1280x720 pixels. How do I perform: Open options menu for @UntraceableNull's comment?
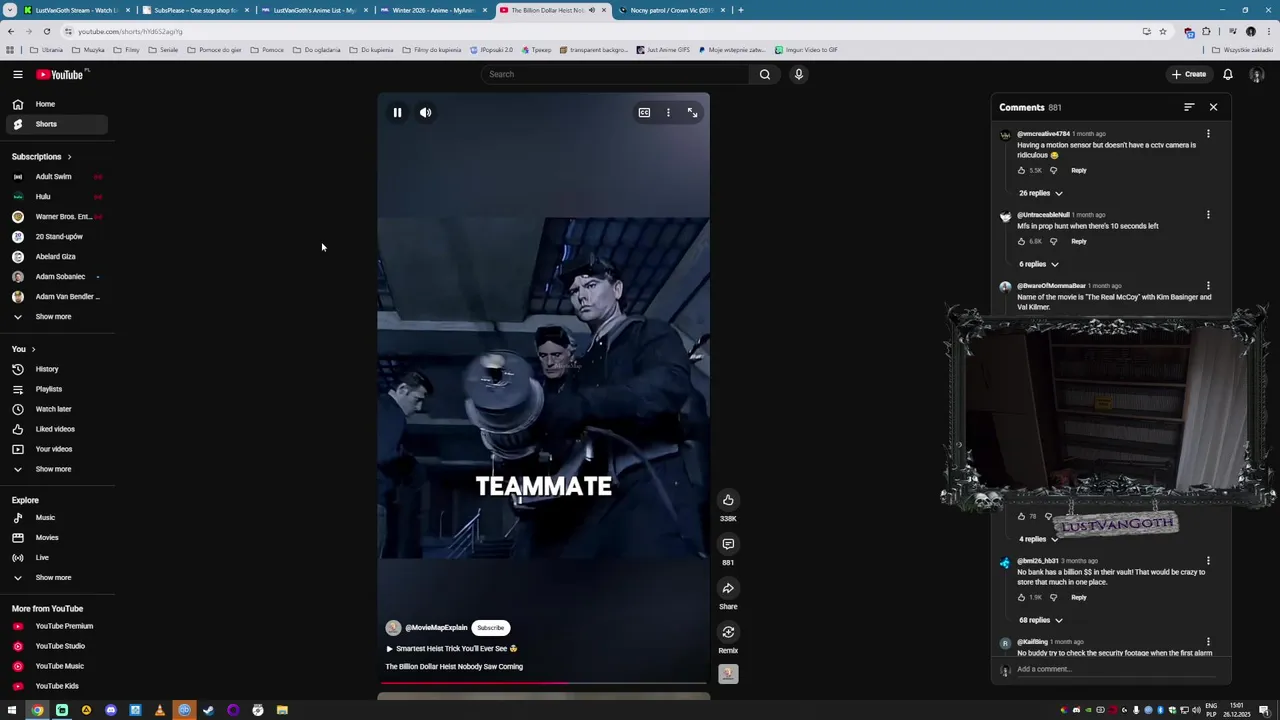pyautogui.click(x=1208, y=215)
